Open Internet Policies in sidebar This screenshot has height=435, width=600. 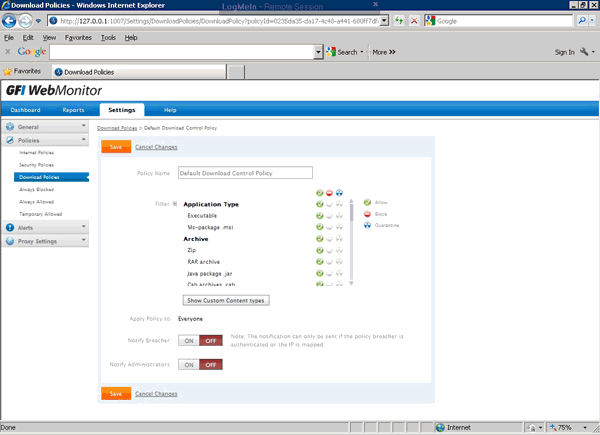coord(36,152)
